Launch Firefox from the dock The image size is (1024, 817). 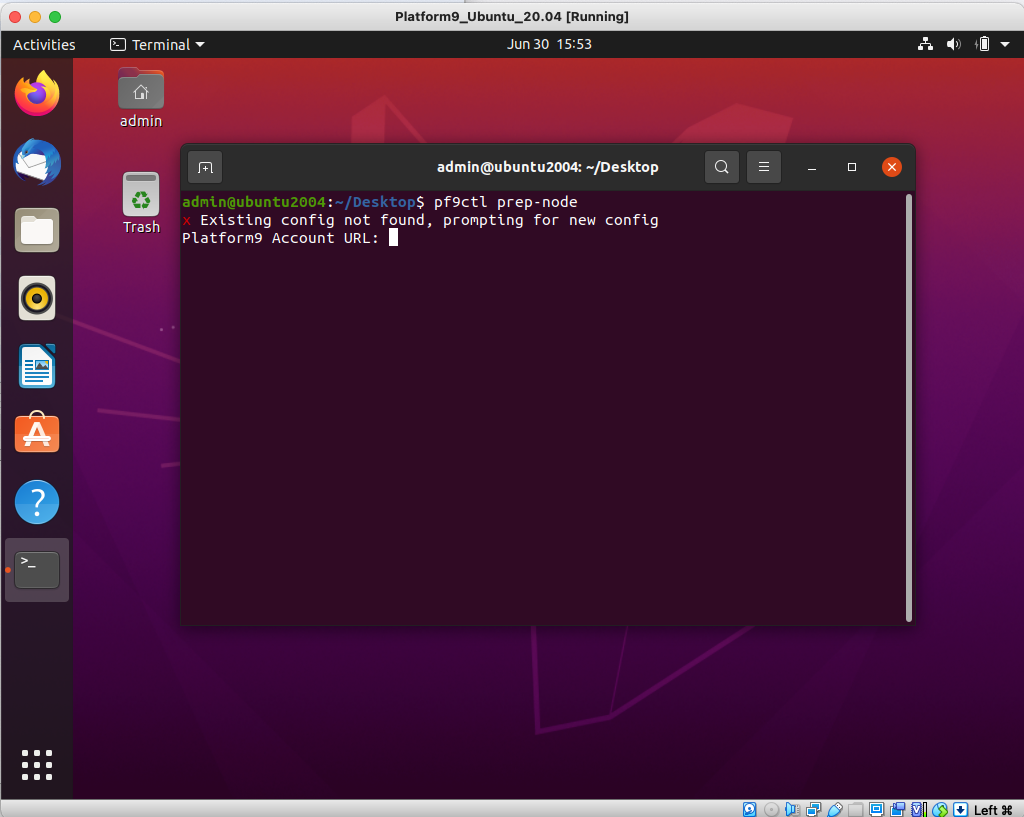[x=37, y=95]
